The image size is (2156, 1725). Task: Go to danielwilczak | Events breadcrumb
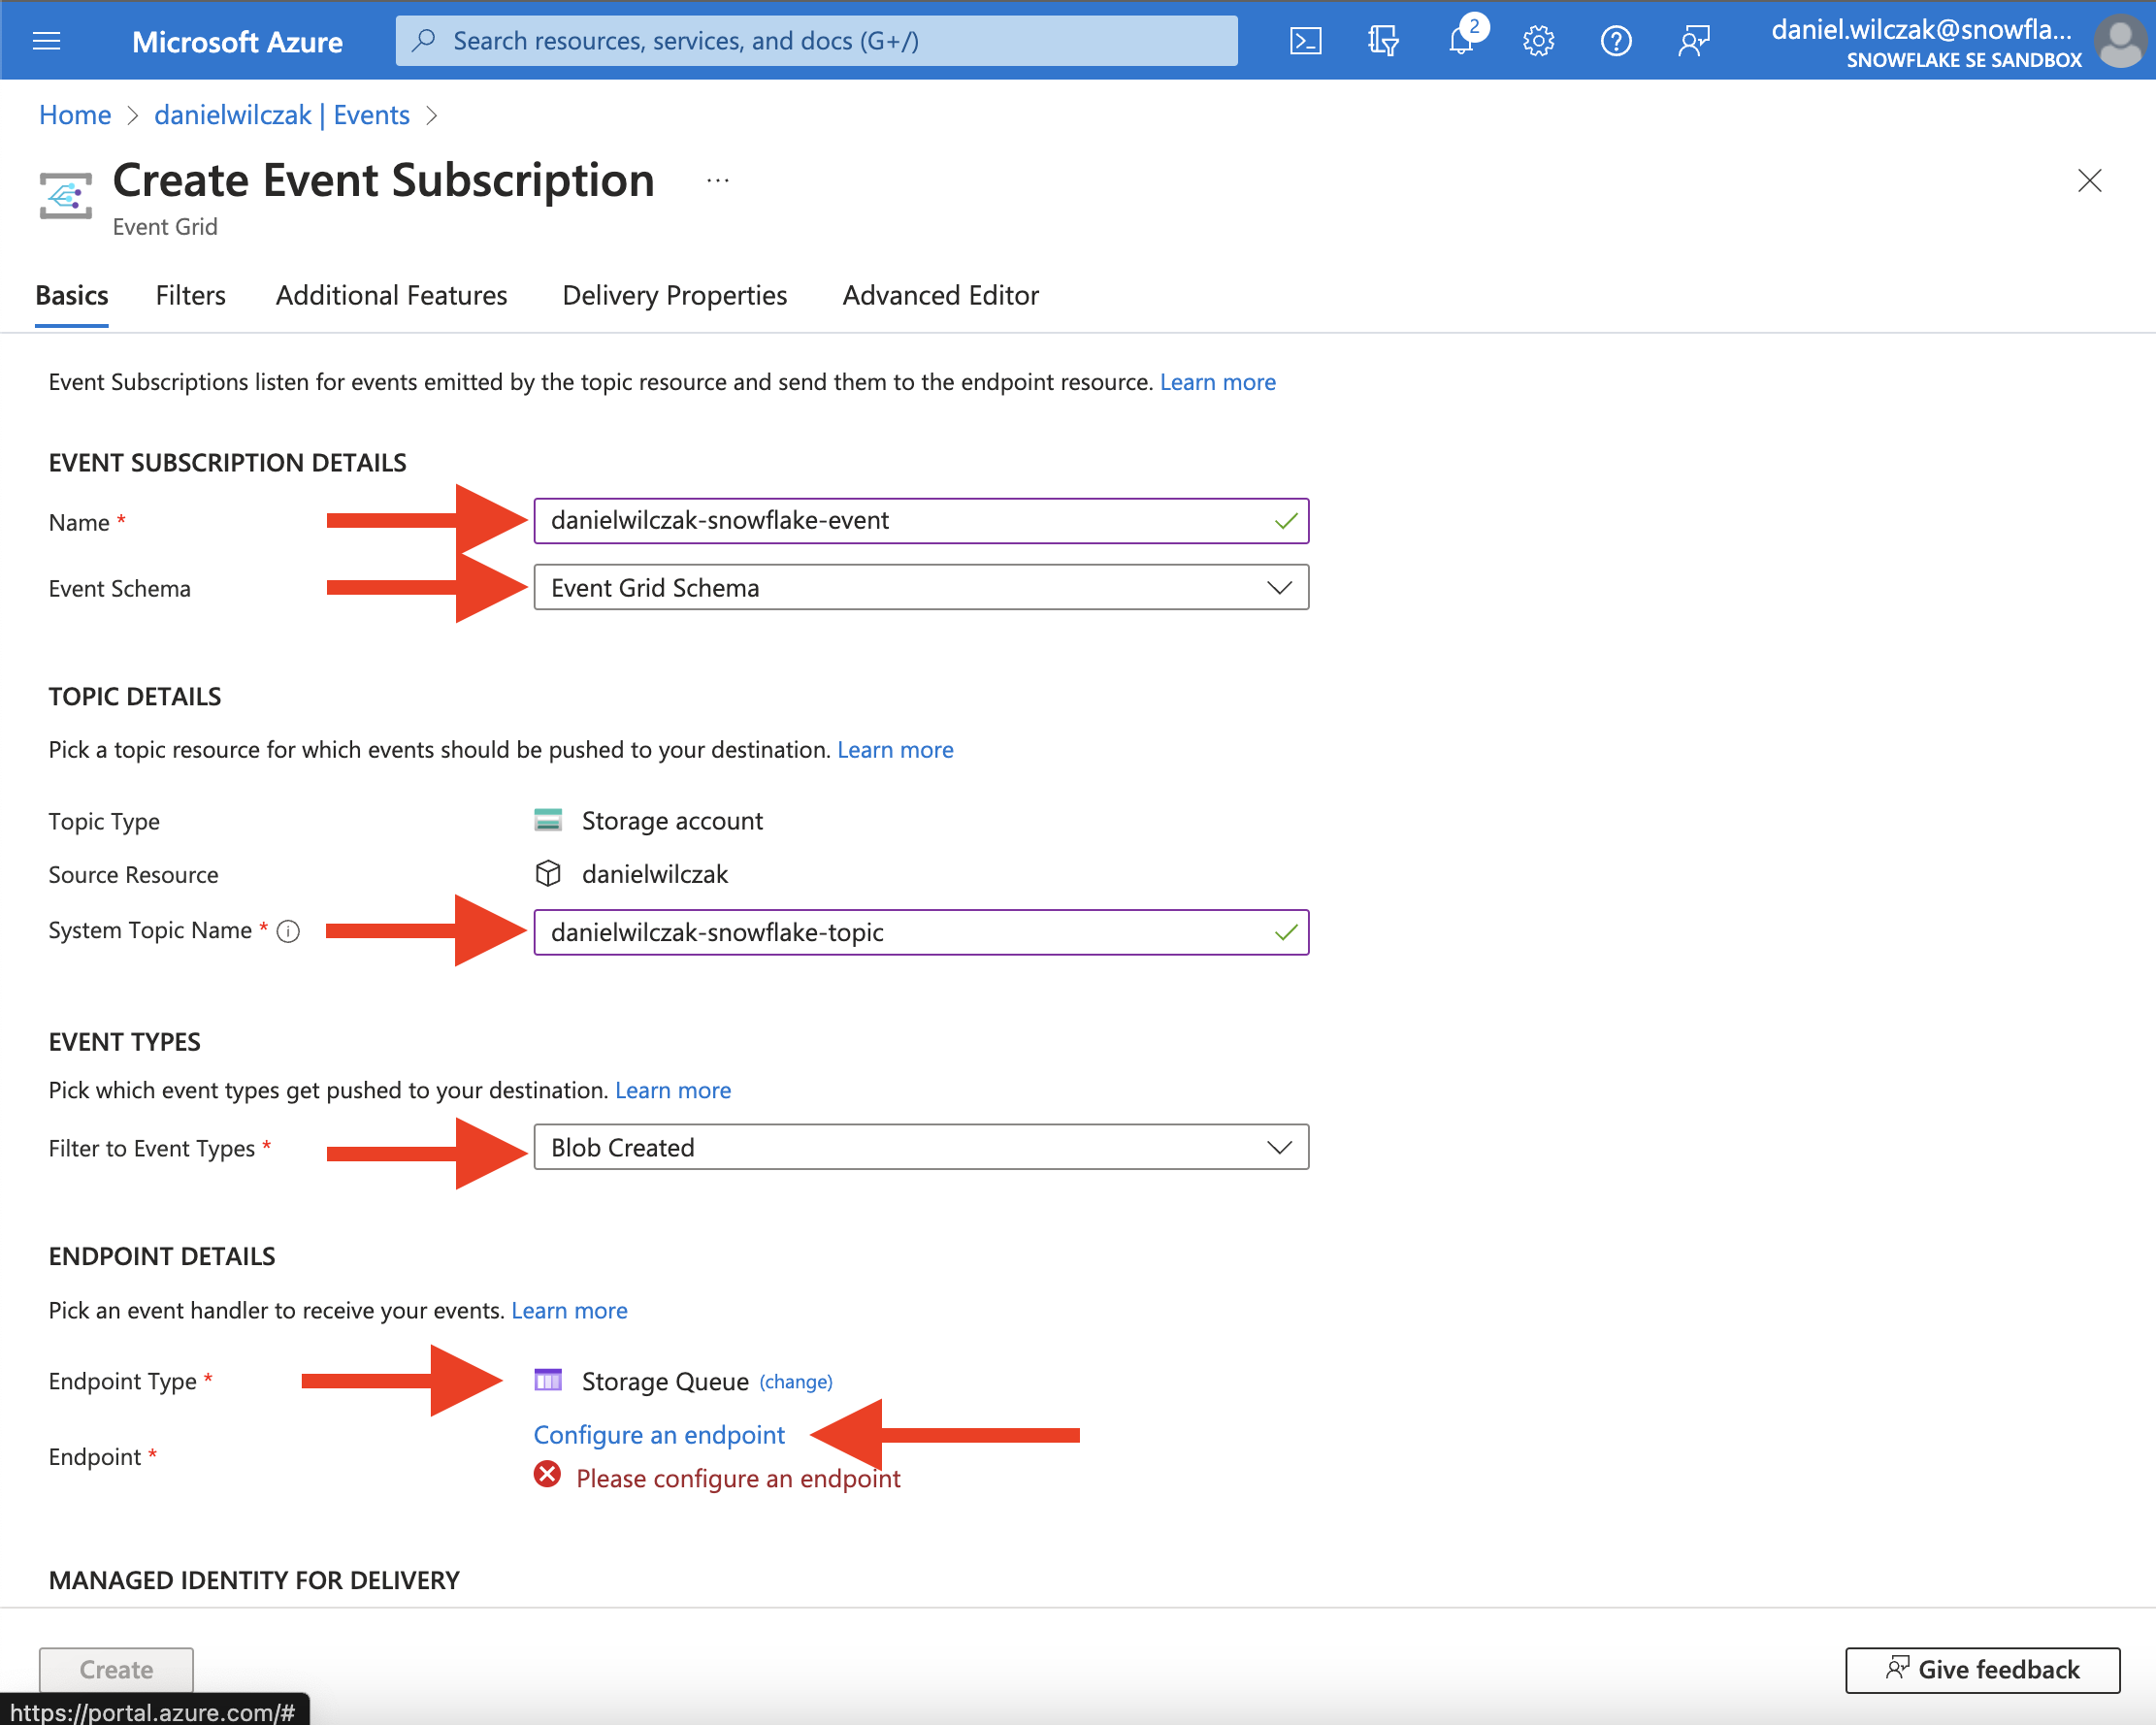point(282,115)
